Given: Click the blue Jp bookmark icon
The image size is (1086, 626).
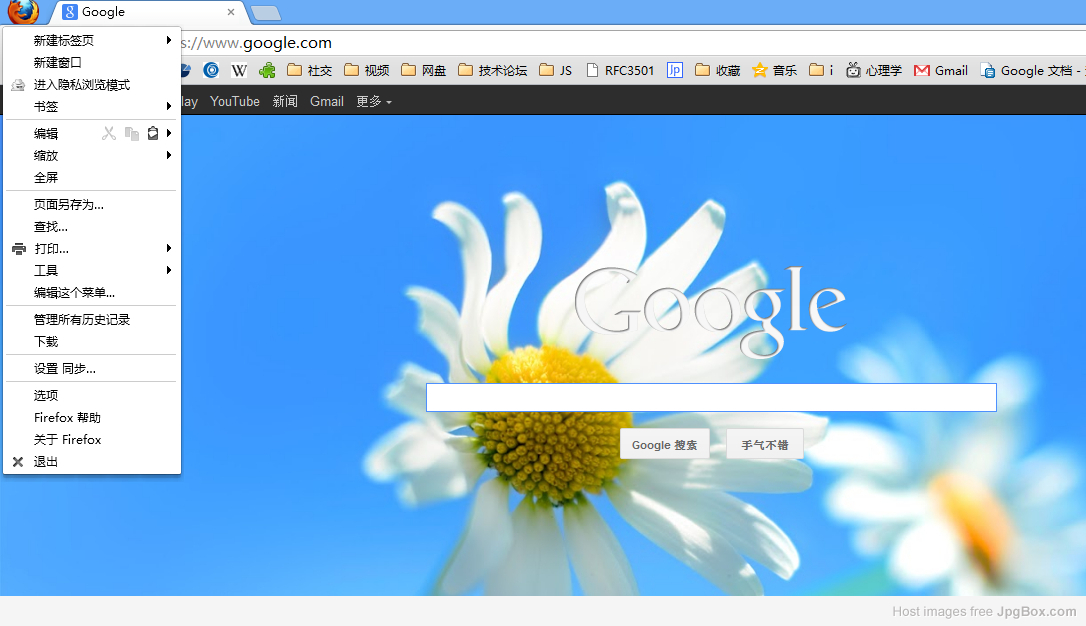Looking at the screenshot, I should click(x=675, y=70).
